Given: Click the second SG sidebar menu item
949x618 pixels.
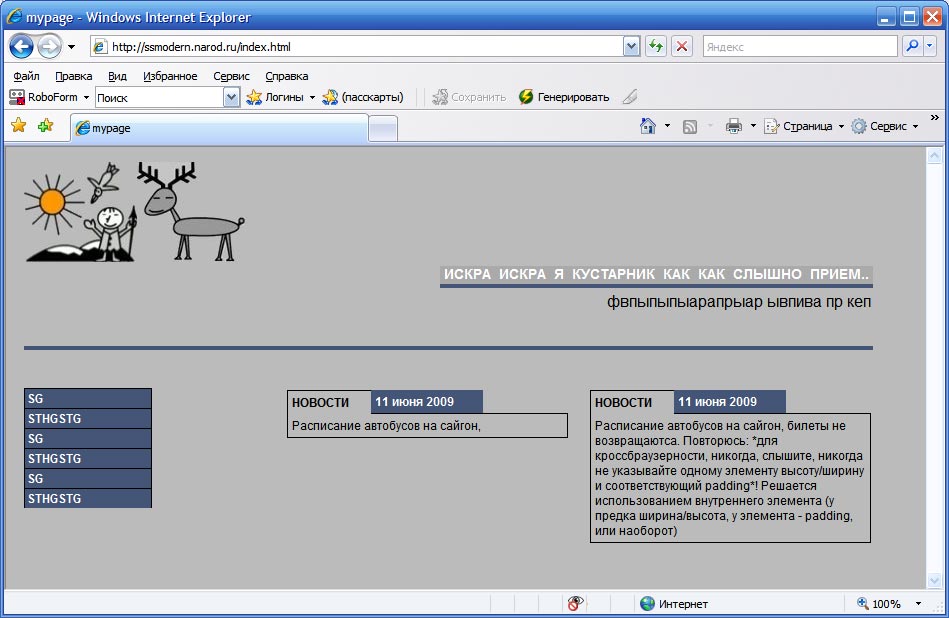Looking at the screenshot, I should (88, 438).
